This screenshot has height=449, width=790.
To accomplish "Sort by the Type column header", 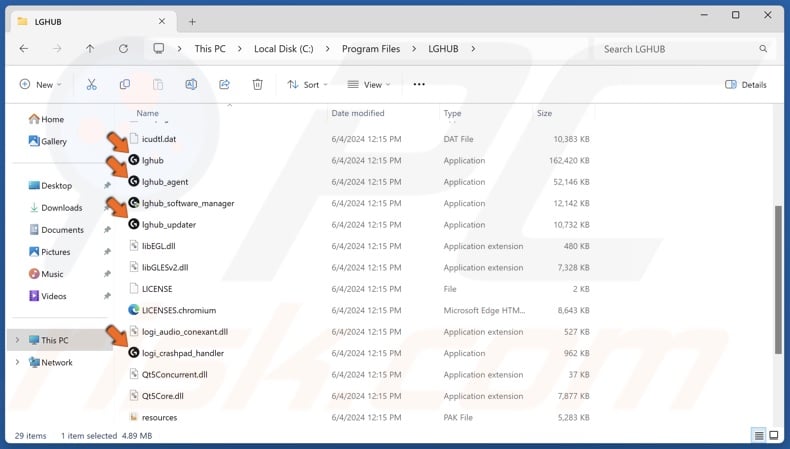I will (x=452, y=113).
